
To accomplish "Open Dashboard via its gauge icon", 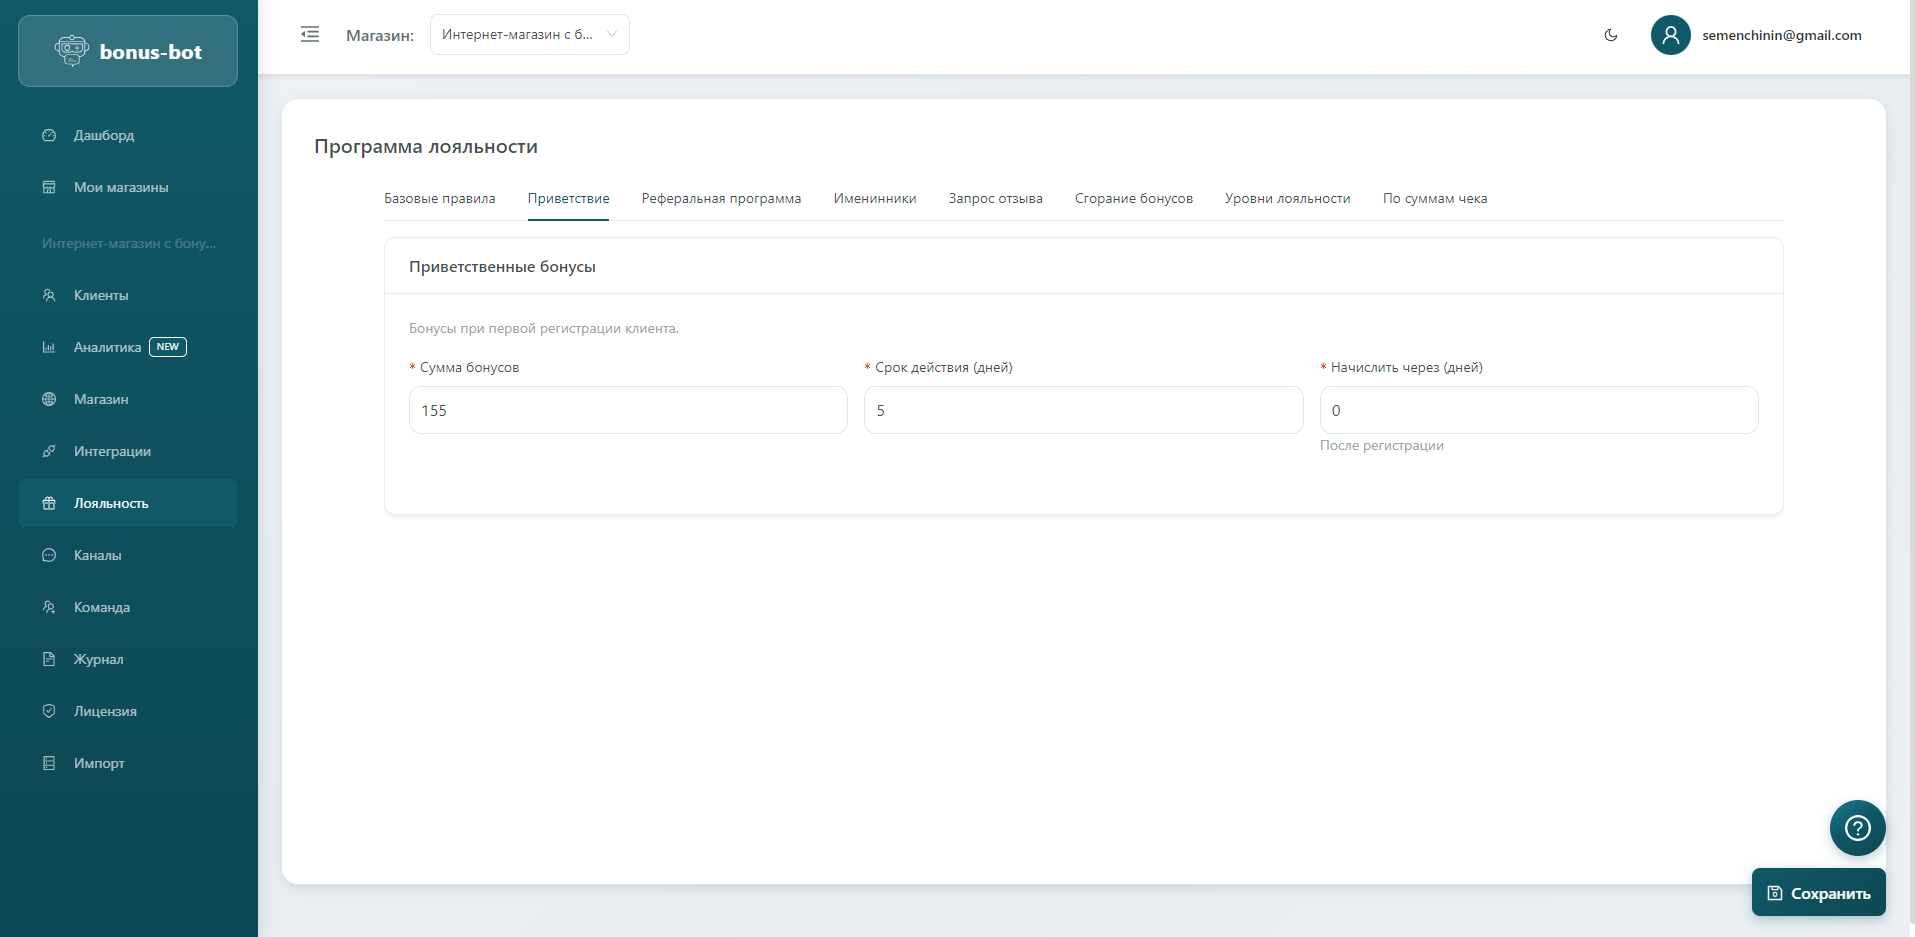I will coord(49,135).
